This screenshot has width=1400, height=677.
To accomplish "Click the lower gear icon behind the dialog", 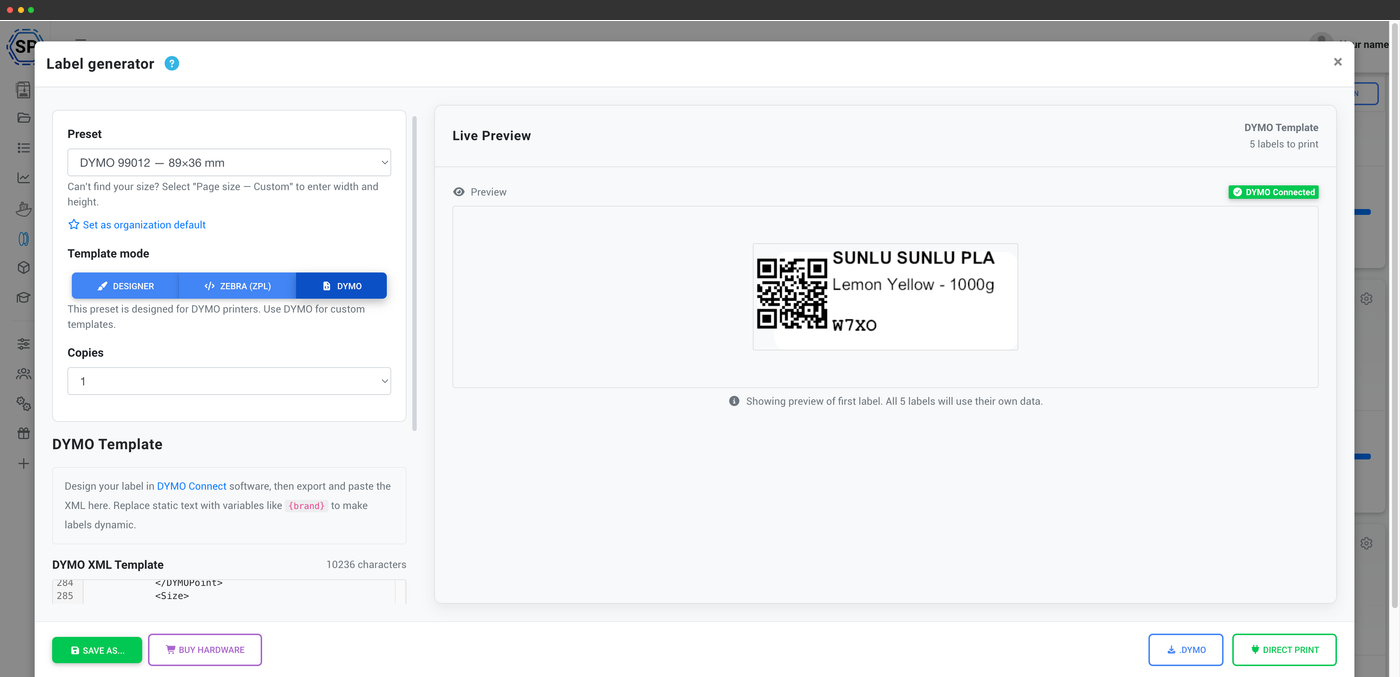I will tap(1366, 543).
